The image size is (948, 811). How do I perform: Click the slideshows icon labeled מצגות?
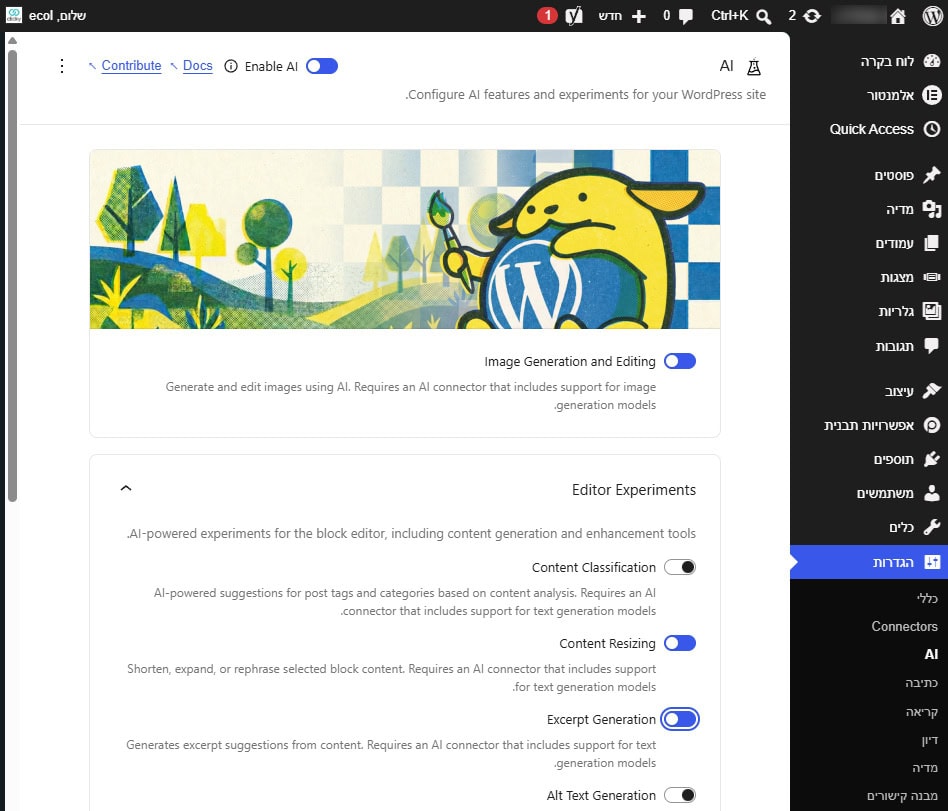(932, 277)
